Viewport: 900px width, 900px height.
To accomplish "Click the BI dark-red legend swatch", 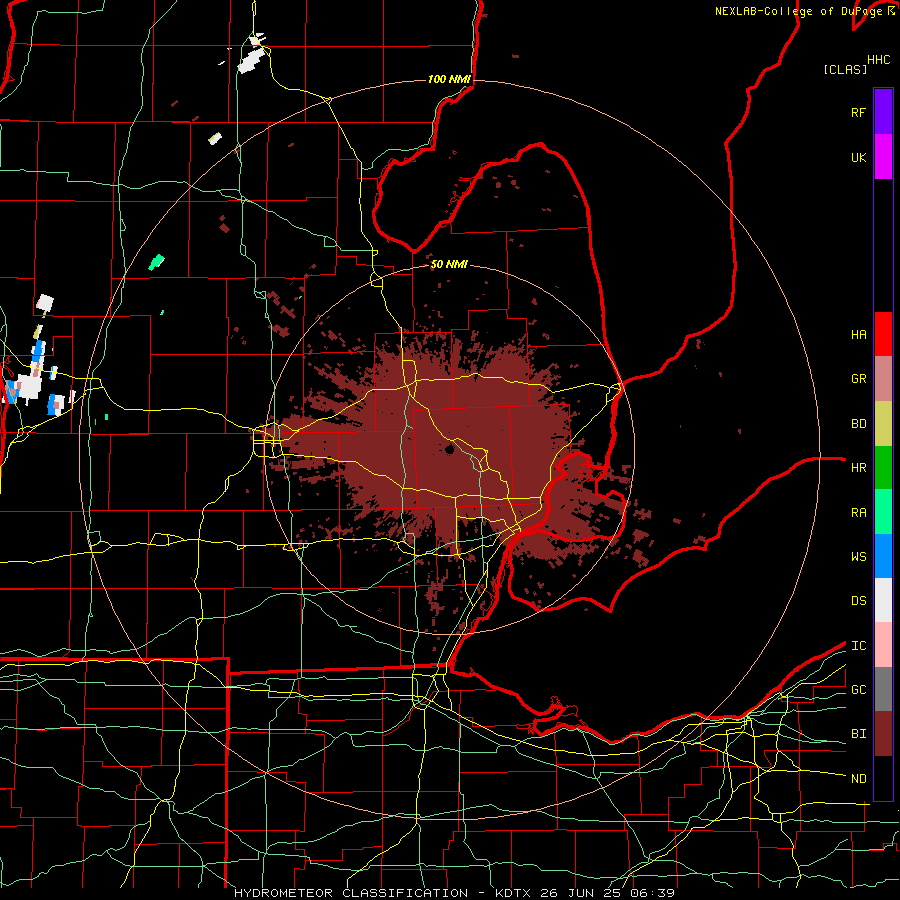I will tap(883, 734).
